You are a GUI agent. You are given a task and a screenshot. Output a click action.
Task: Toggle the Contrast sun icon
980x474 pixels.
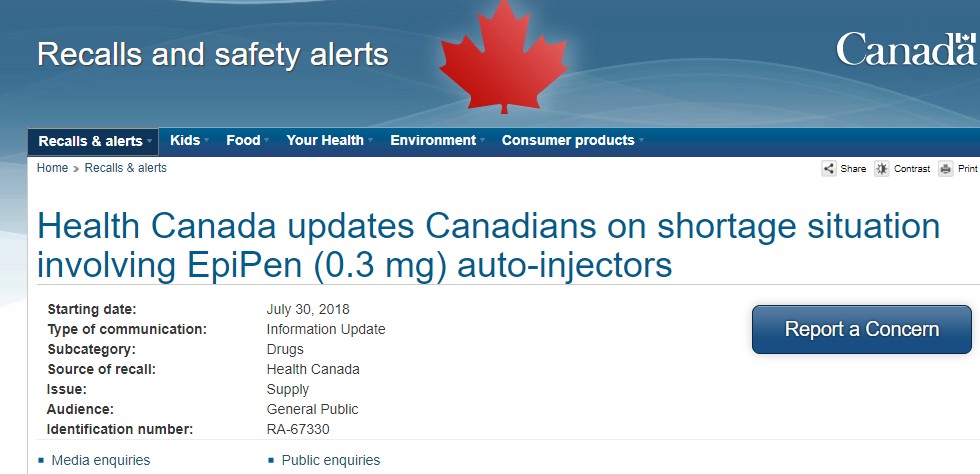[x=882, y=169]
